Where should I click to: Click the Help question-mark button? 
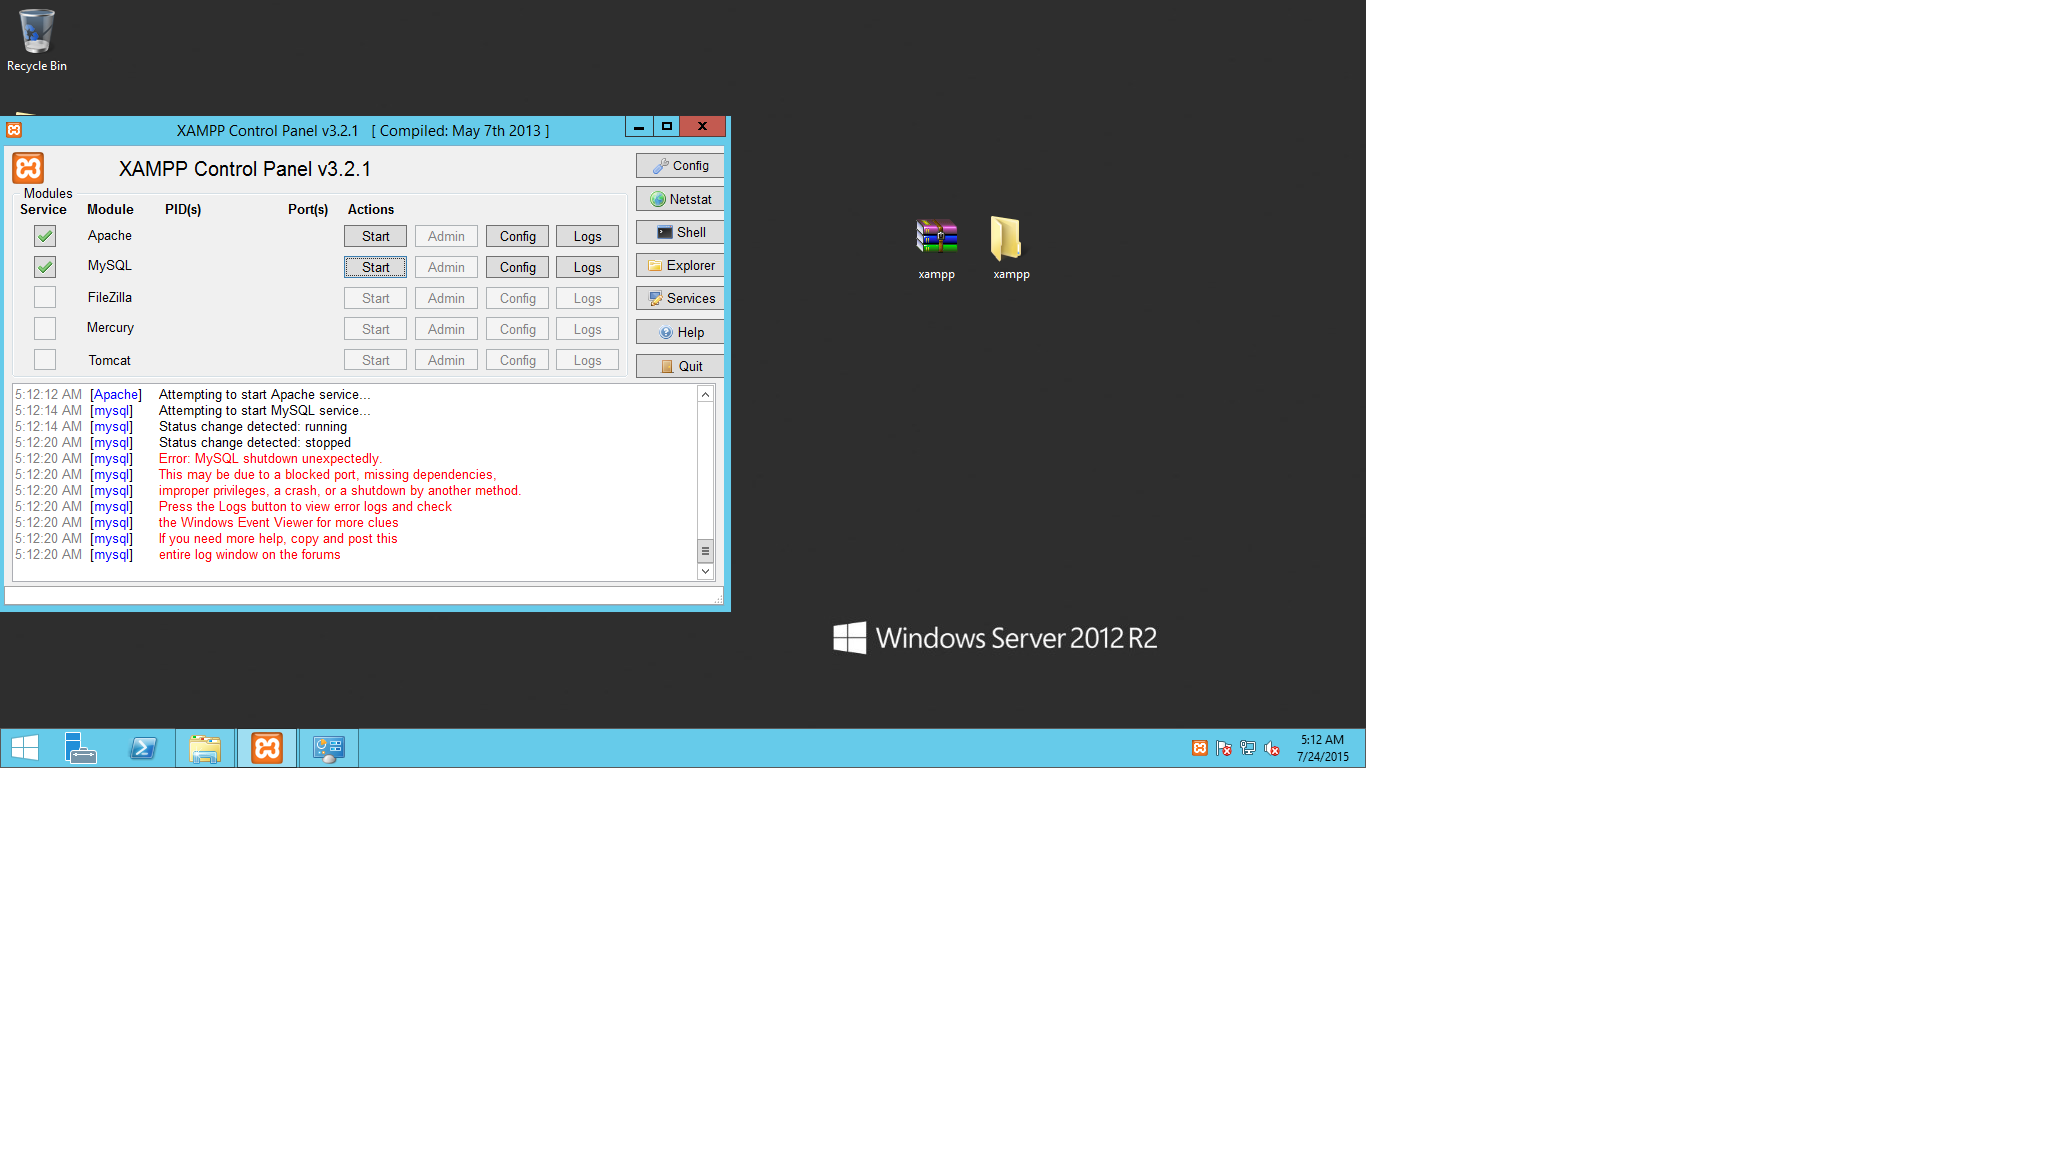coord(680,332)
